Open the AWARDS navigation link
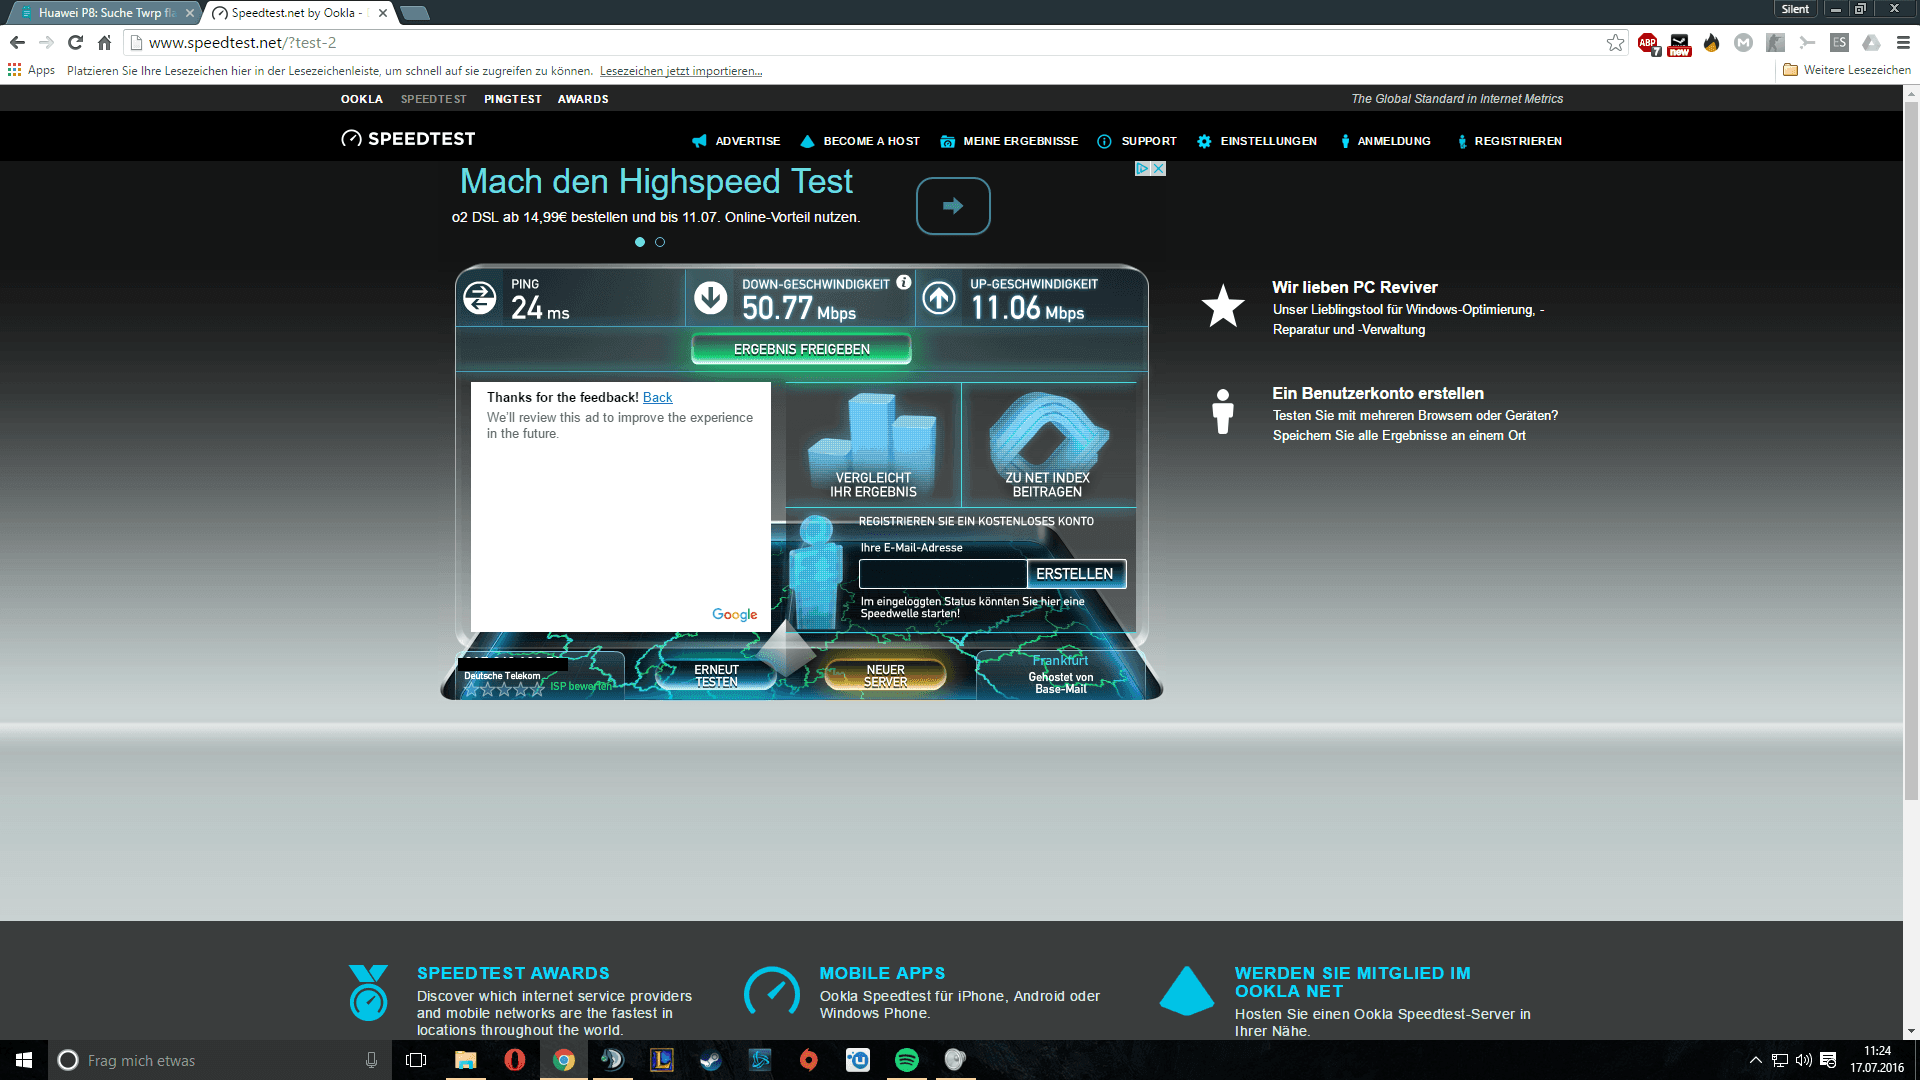 pos(583,99)
